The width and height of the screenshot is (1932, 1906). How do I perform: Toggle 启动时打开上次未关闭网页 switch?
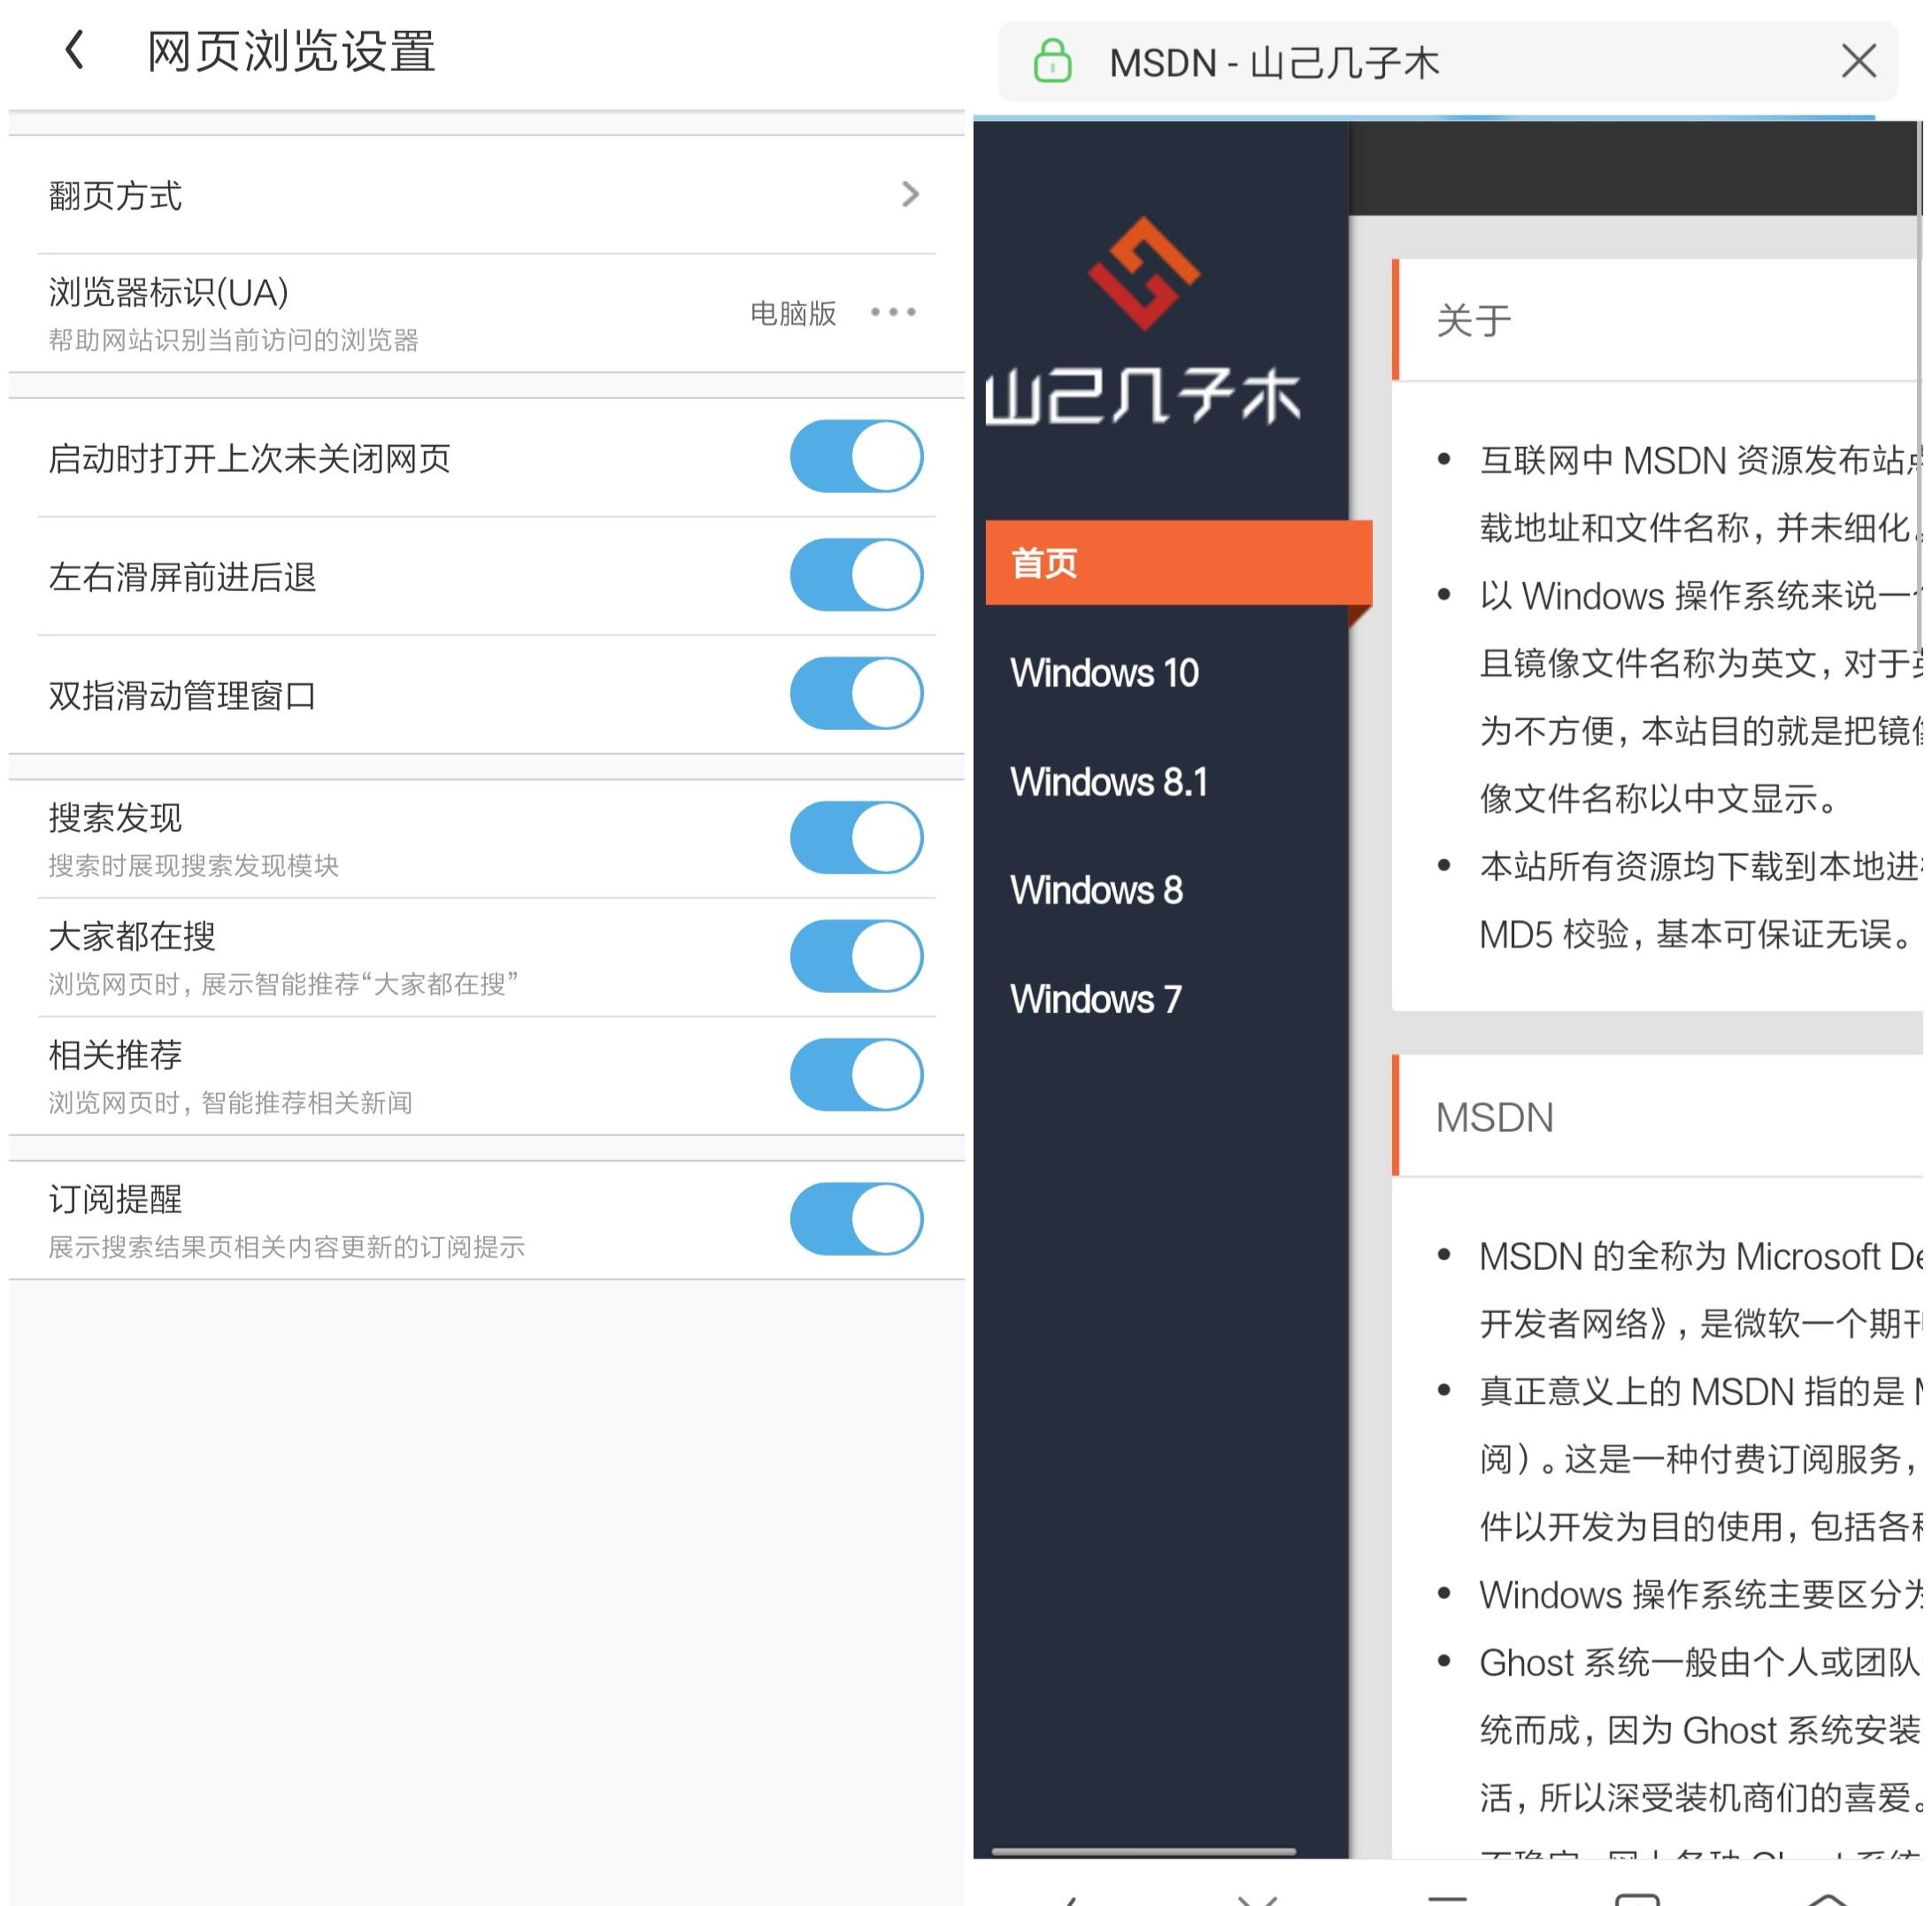pos(857,457)
